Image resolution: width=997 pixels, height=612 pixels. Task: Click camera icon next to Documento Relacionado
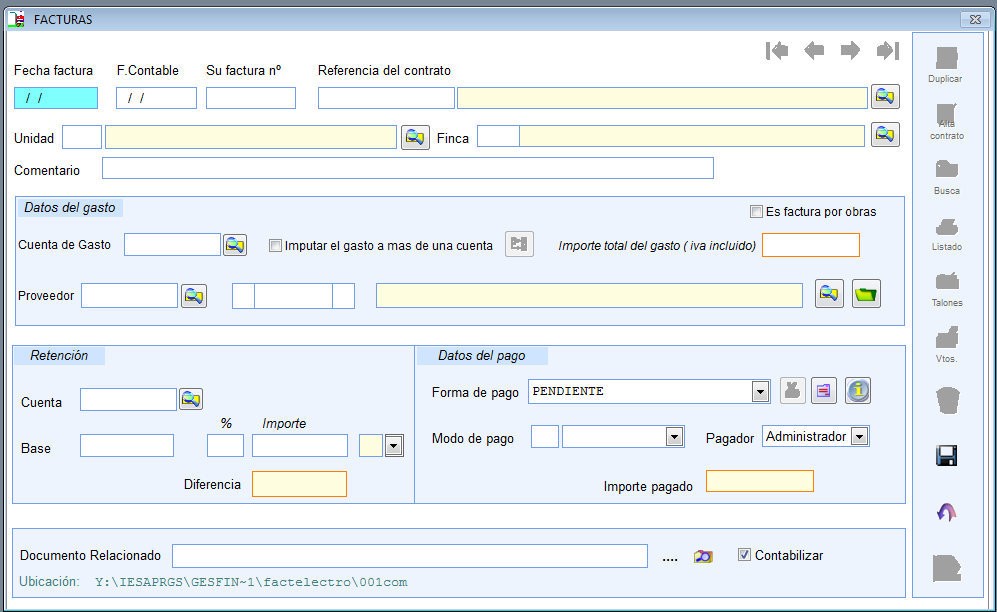[x=703, y=556]
